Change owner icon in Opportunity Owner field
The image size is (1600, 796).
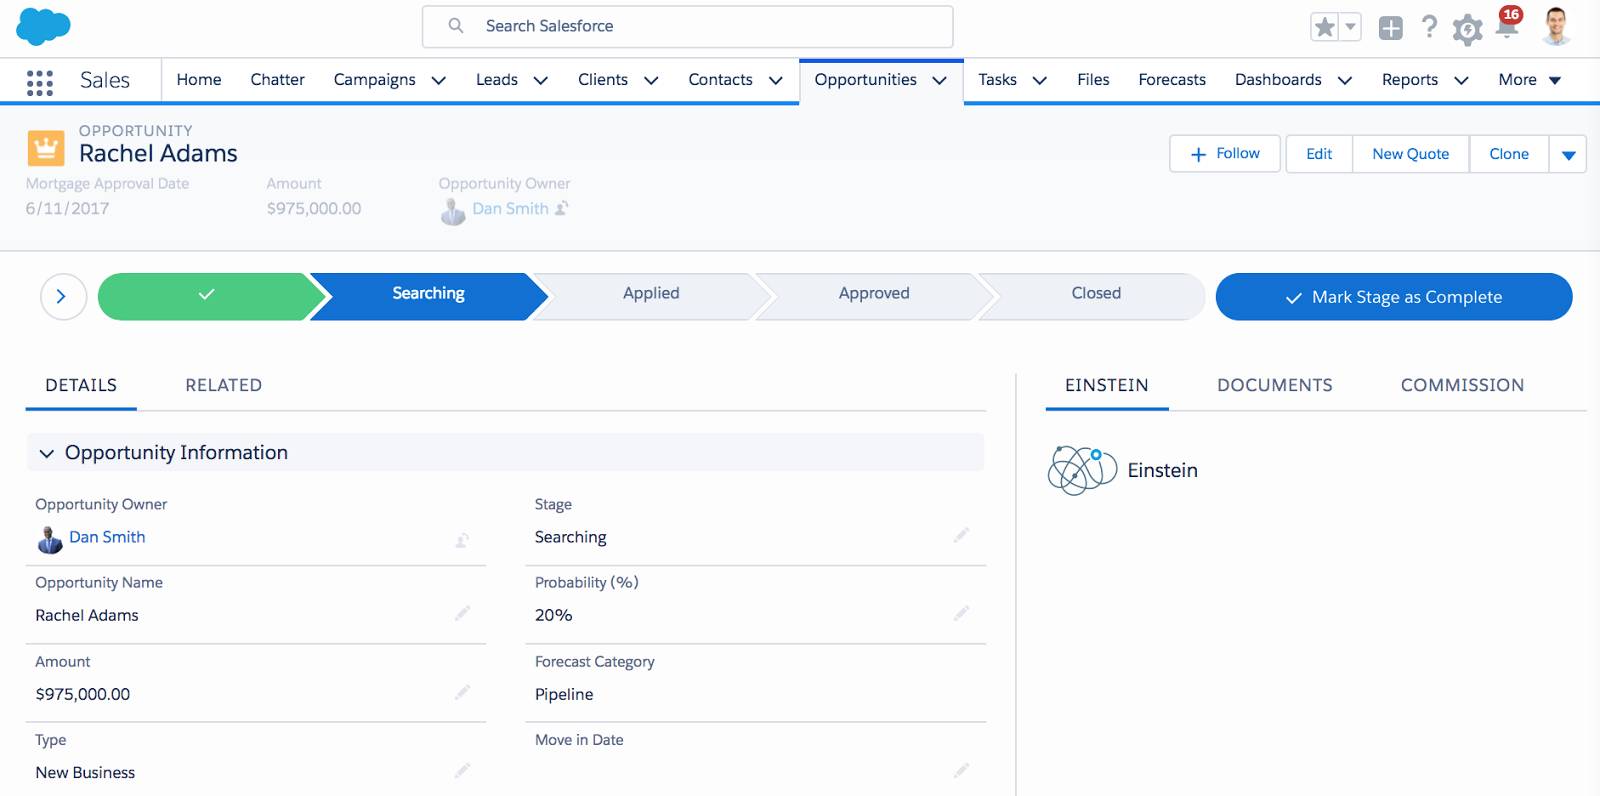(462, 540)
